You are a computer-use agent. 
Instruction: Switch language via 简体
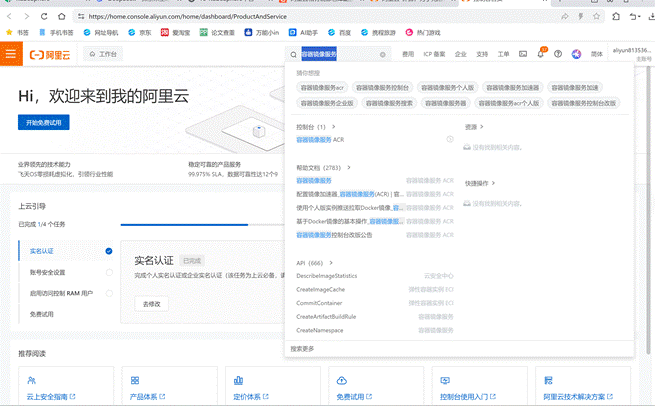[x=597, y=54]
